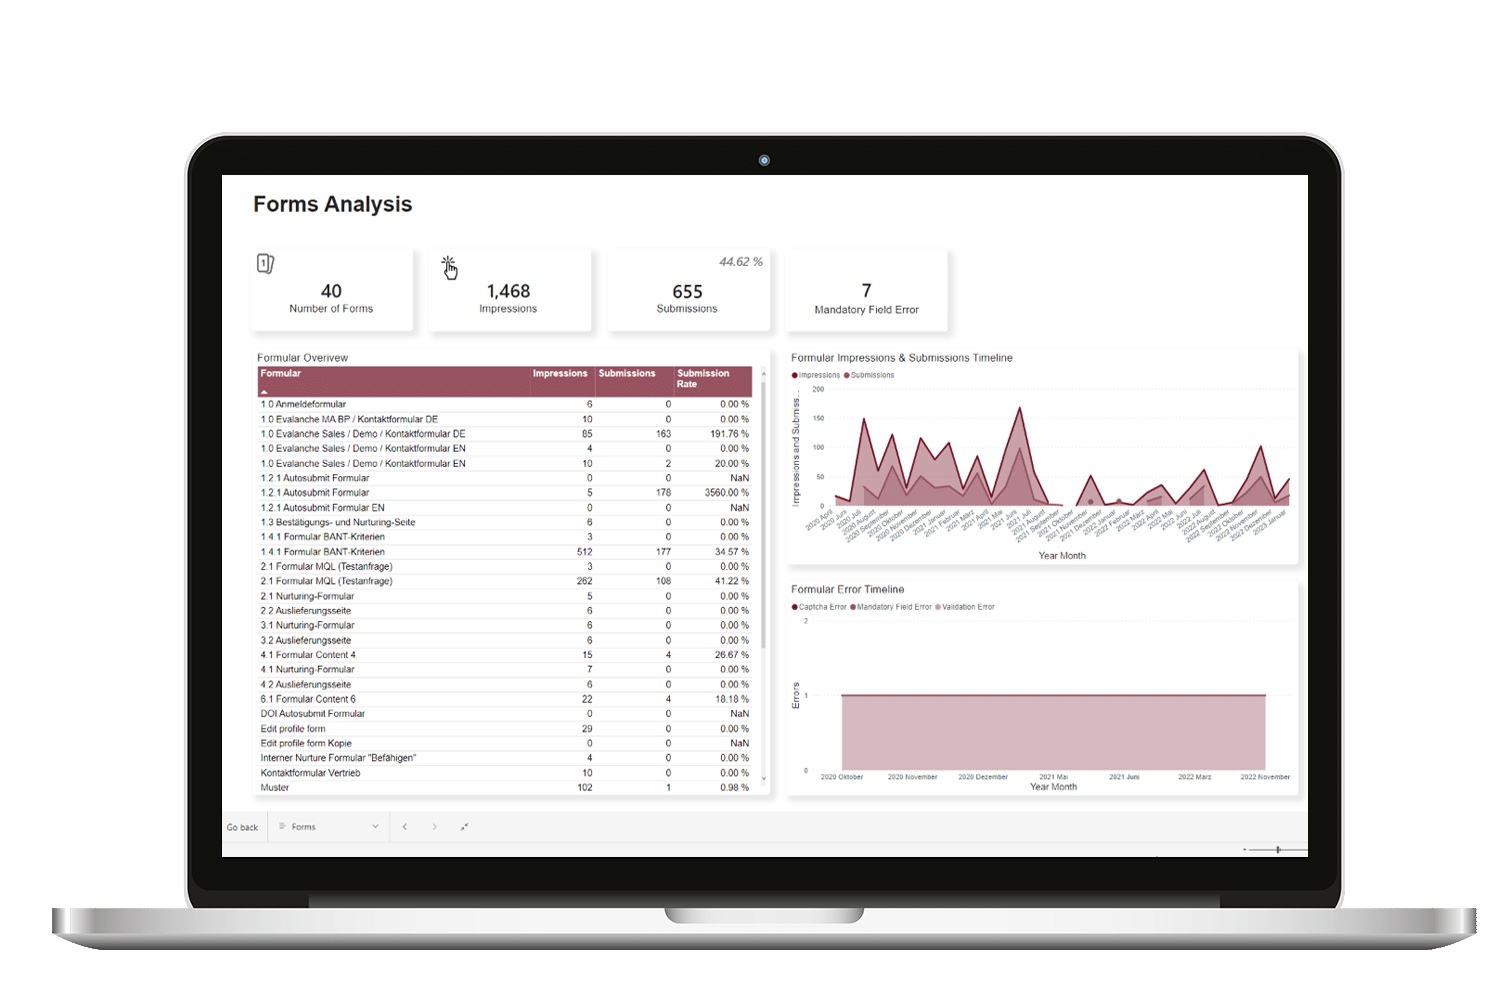Open the Forms page selector dropdown
Viewport: 1500px width, 1000px height.
point(329,827)
